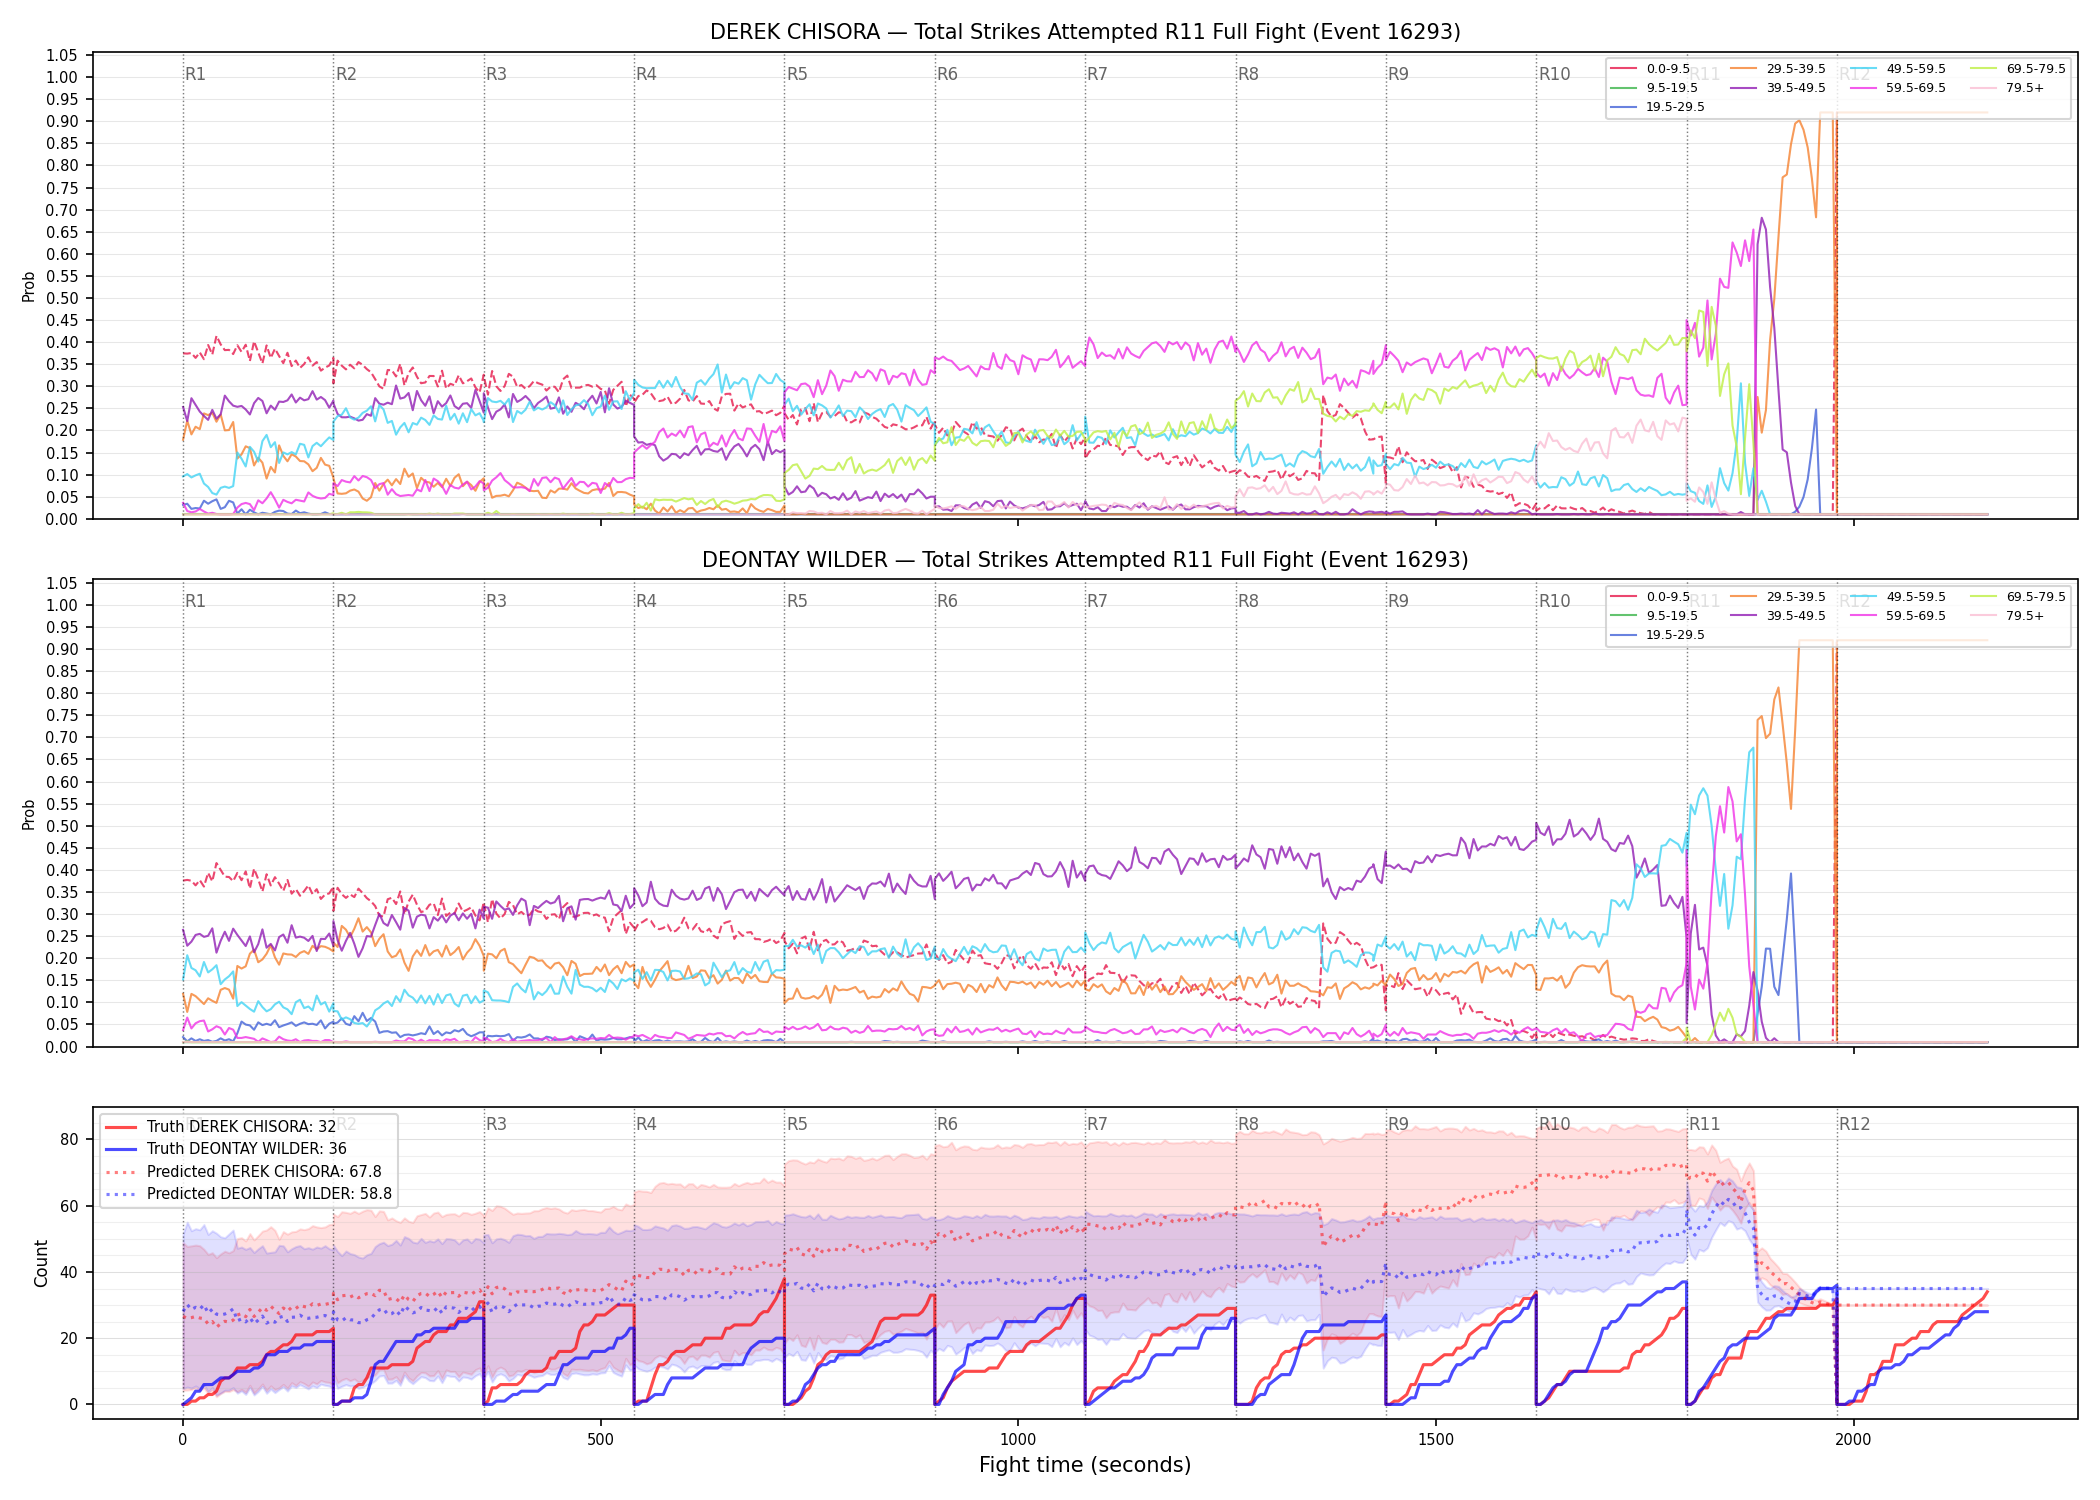Click 'Truth DEREK CHISORA: 32' legend entry
The image size is (2100, 1500).
(x=221, y=1127)
